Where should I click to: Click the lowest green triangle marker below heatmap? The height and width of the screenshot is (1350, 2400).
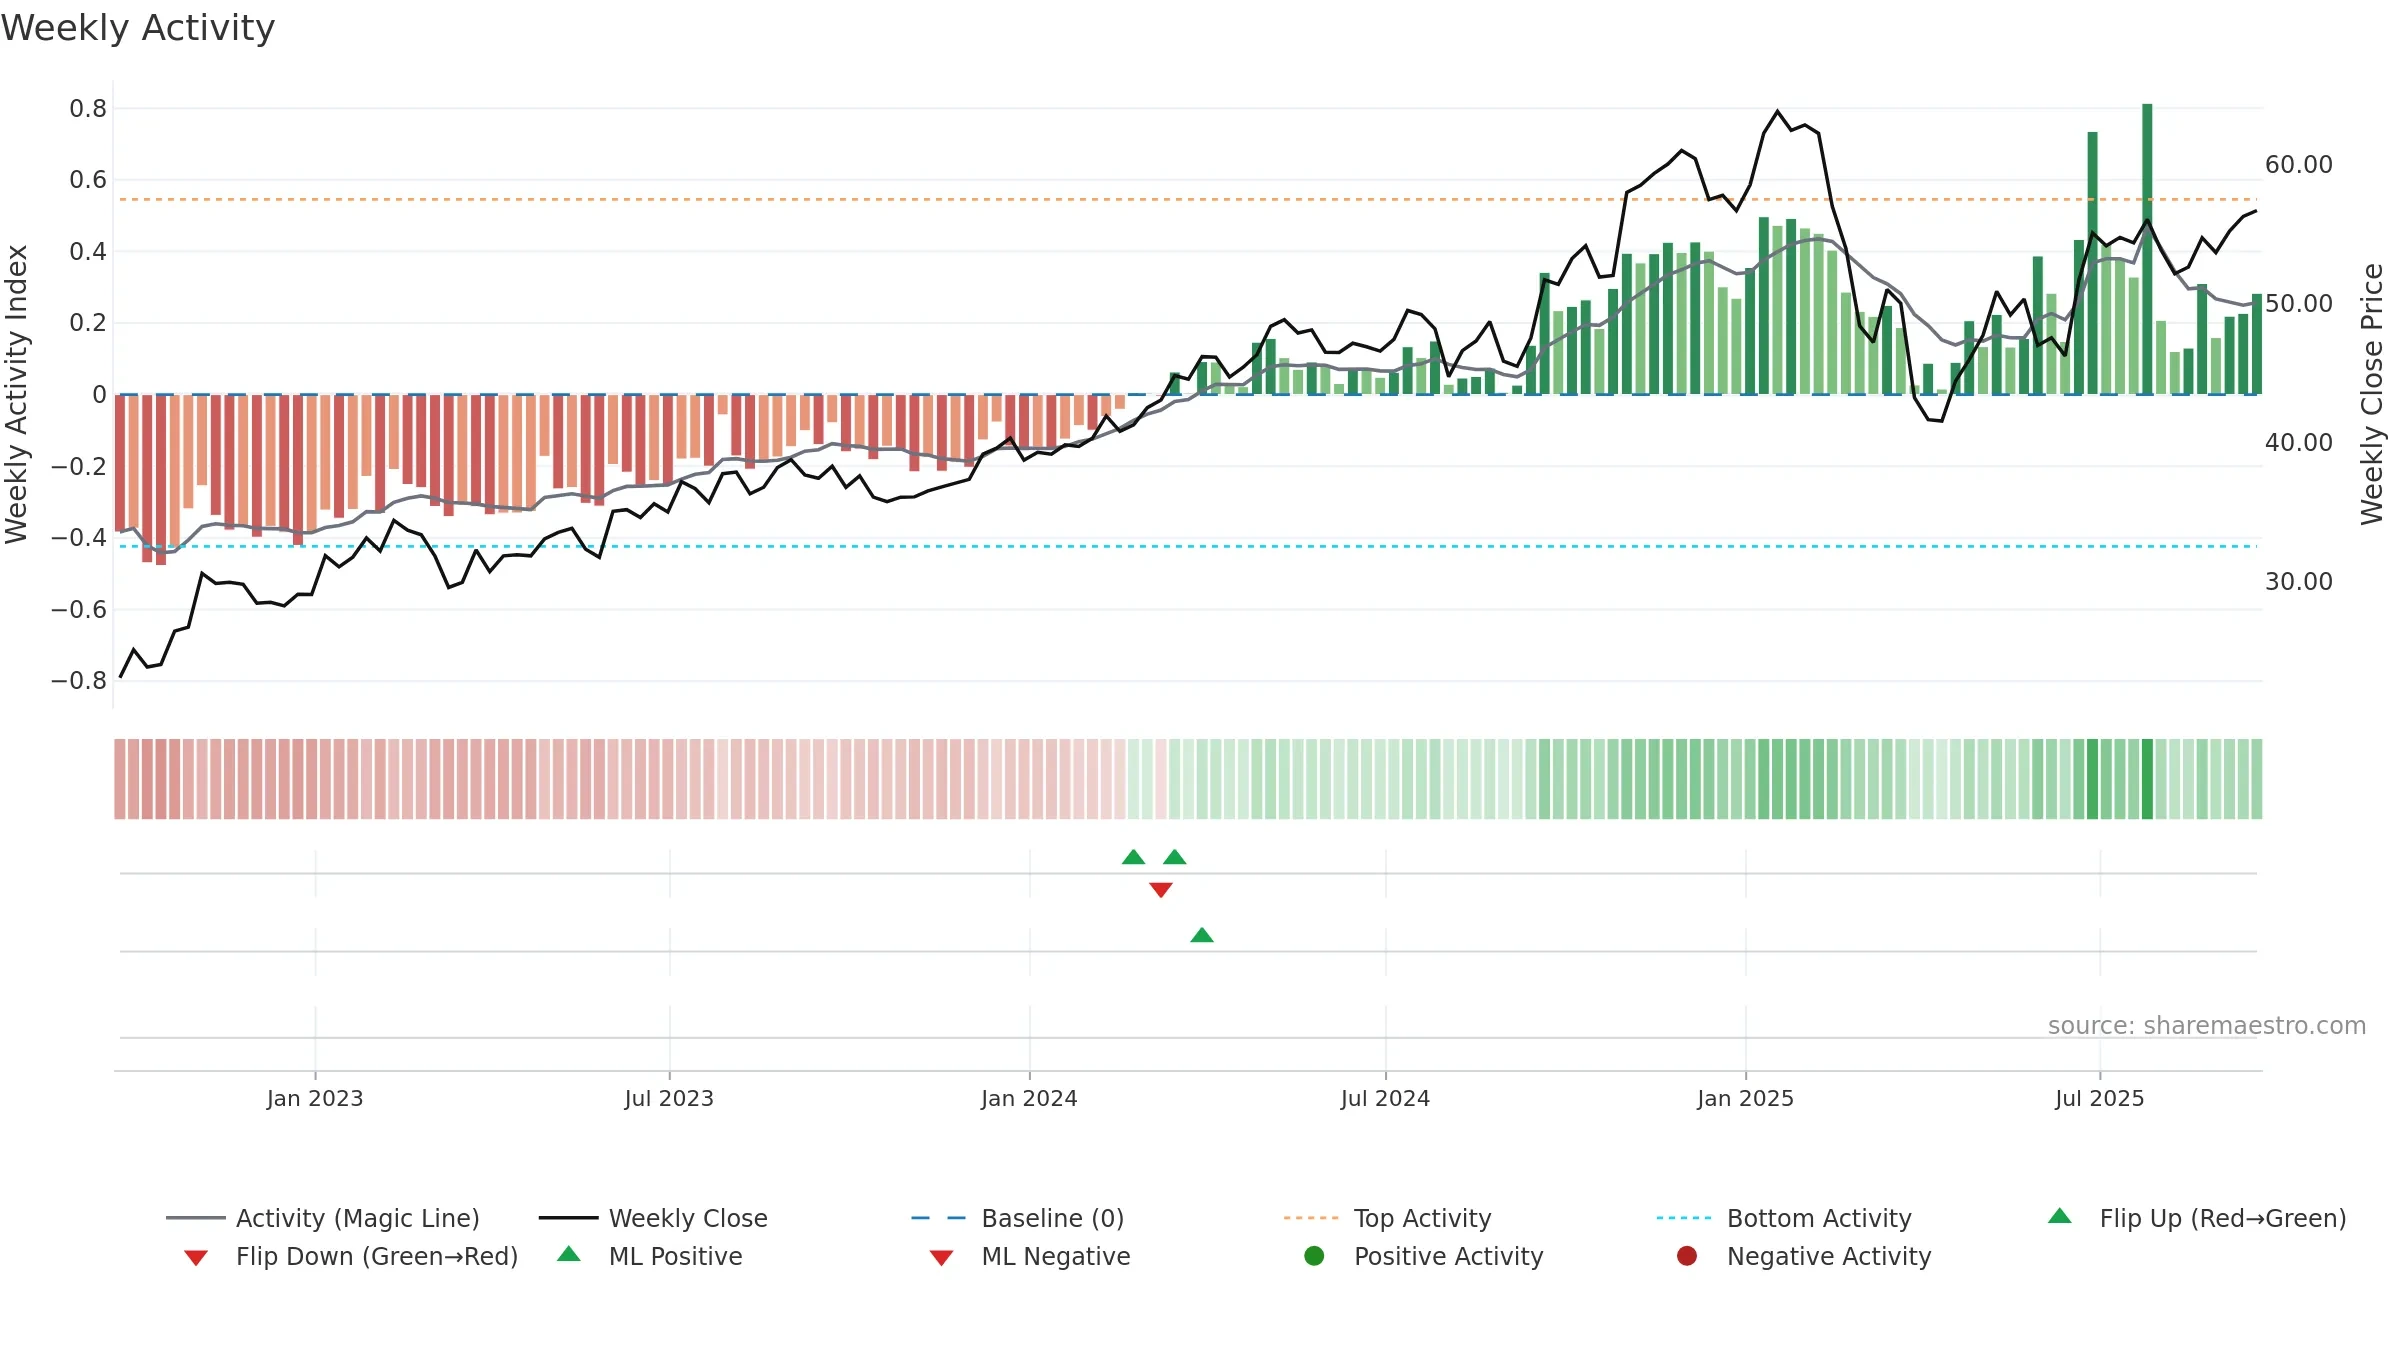click(x=1202, y=935)
